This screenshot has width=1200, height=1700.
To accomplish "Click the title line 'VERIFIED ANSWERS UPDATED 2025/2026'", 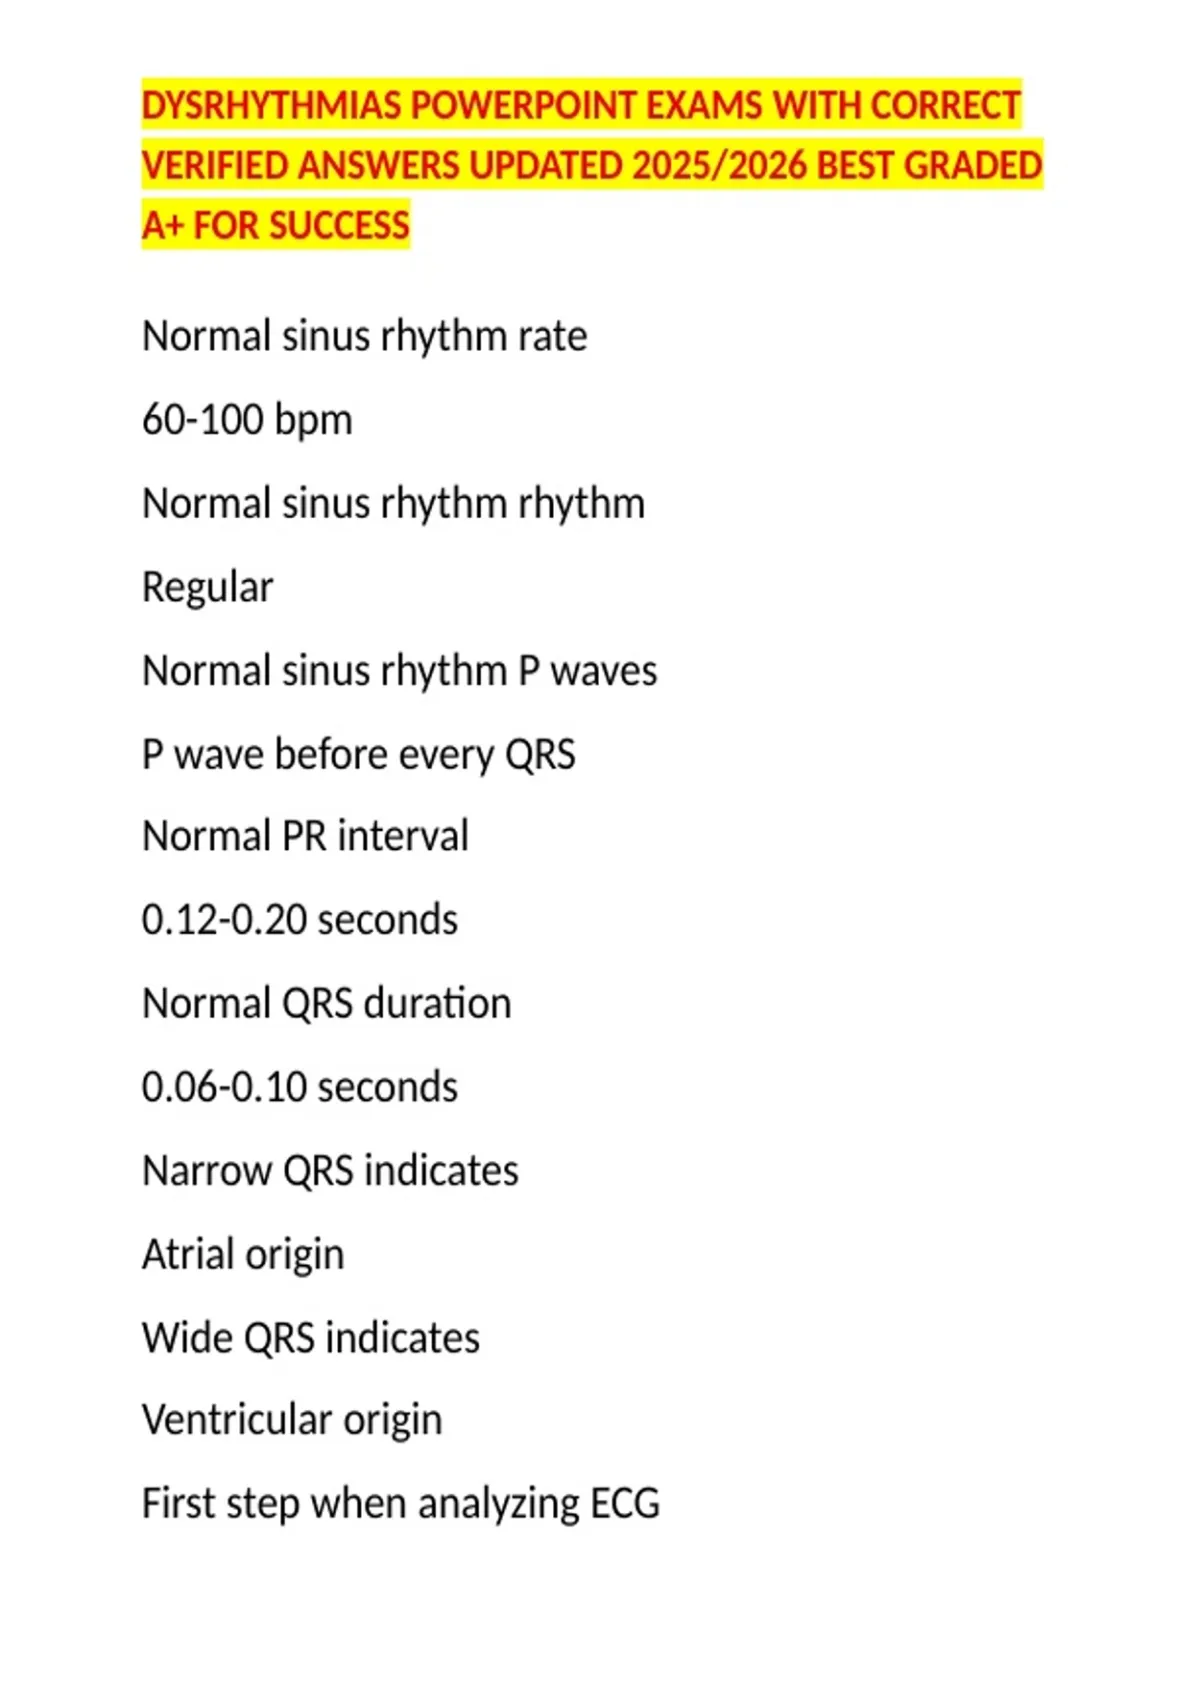I will pyautogui.click(x=474, y=165).
